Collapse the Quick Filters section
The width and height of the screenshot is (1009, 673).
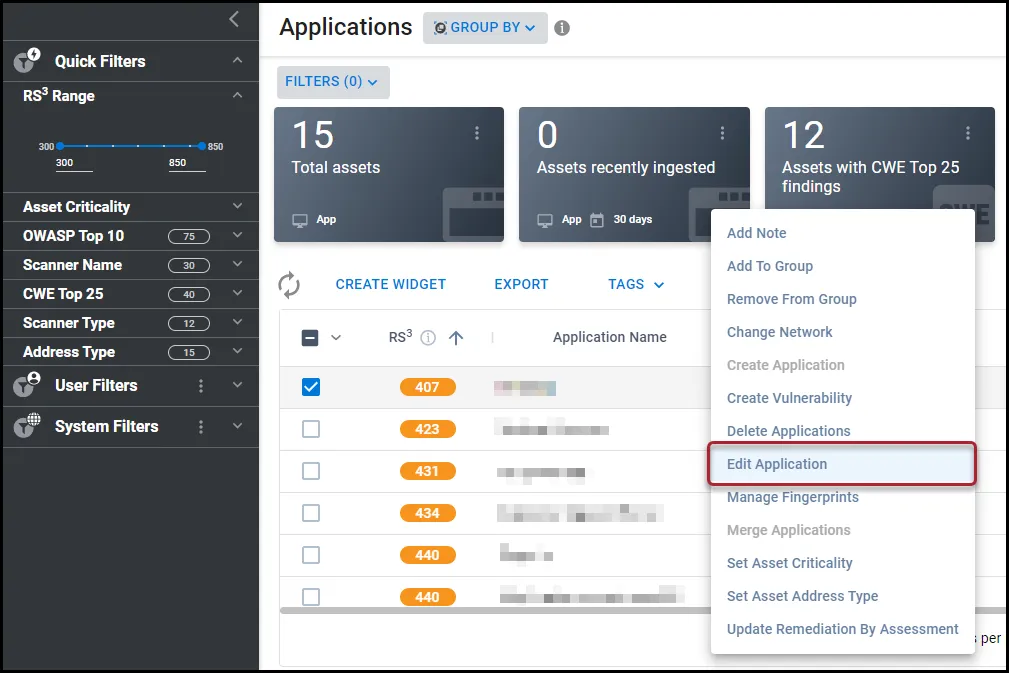point(237,60)
